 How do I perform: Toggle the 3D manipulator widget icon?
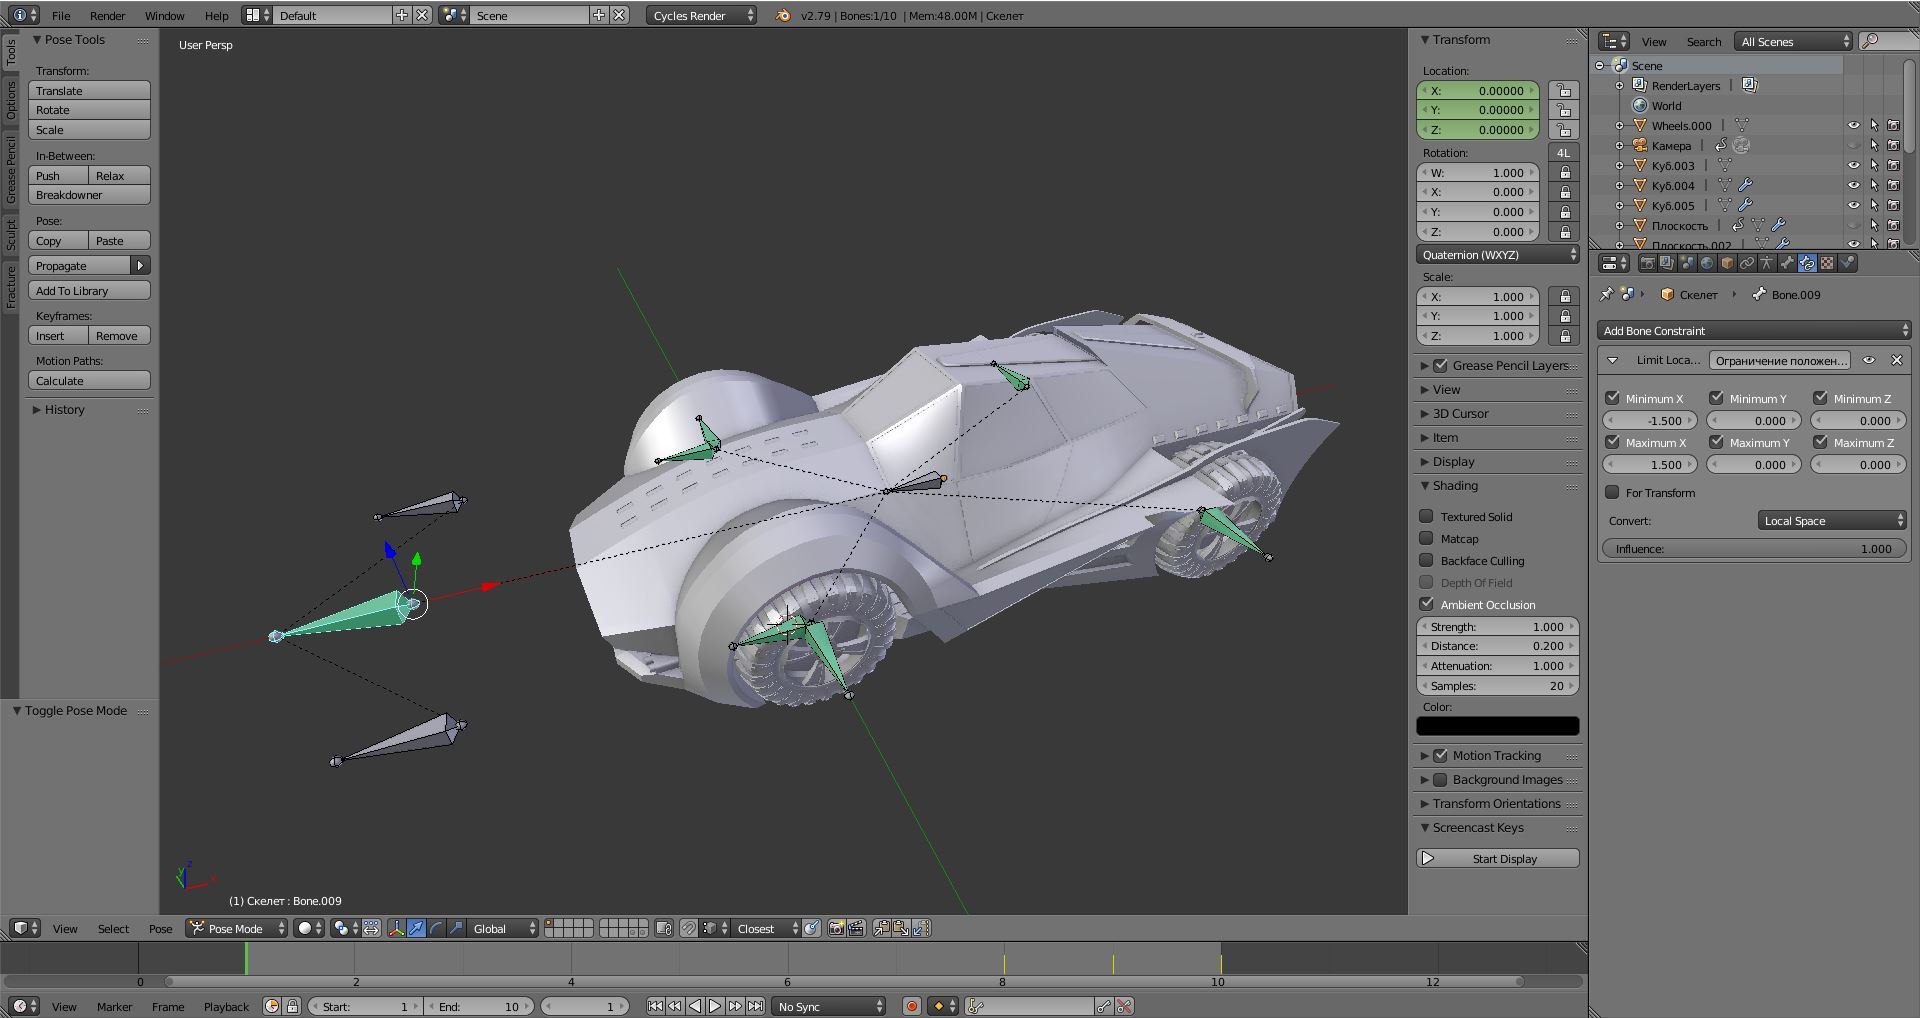point(396,928)
